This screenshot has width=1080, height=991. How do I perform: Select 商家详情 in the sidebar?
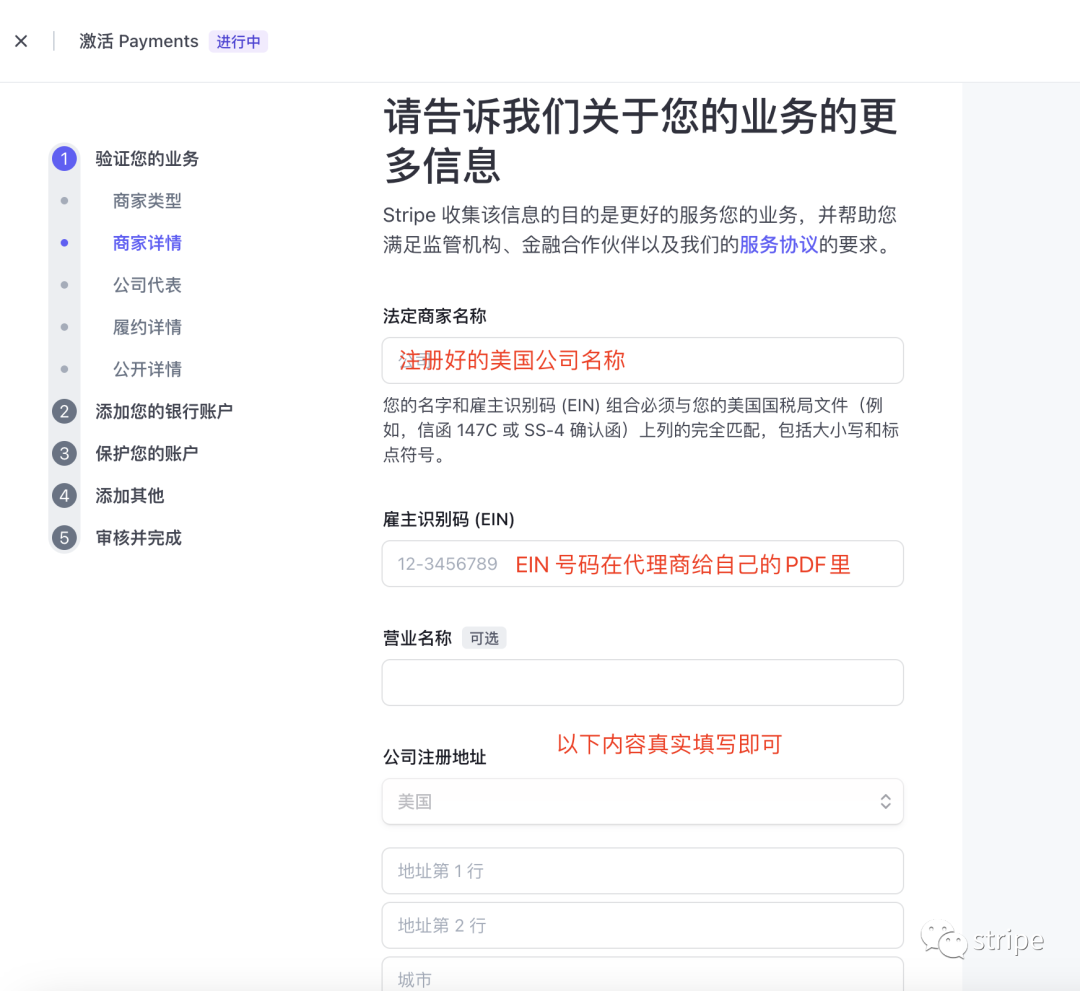[147, 243]
